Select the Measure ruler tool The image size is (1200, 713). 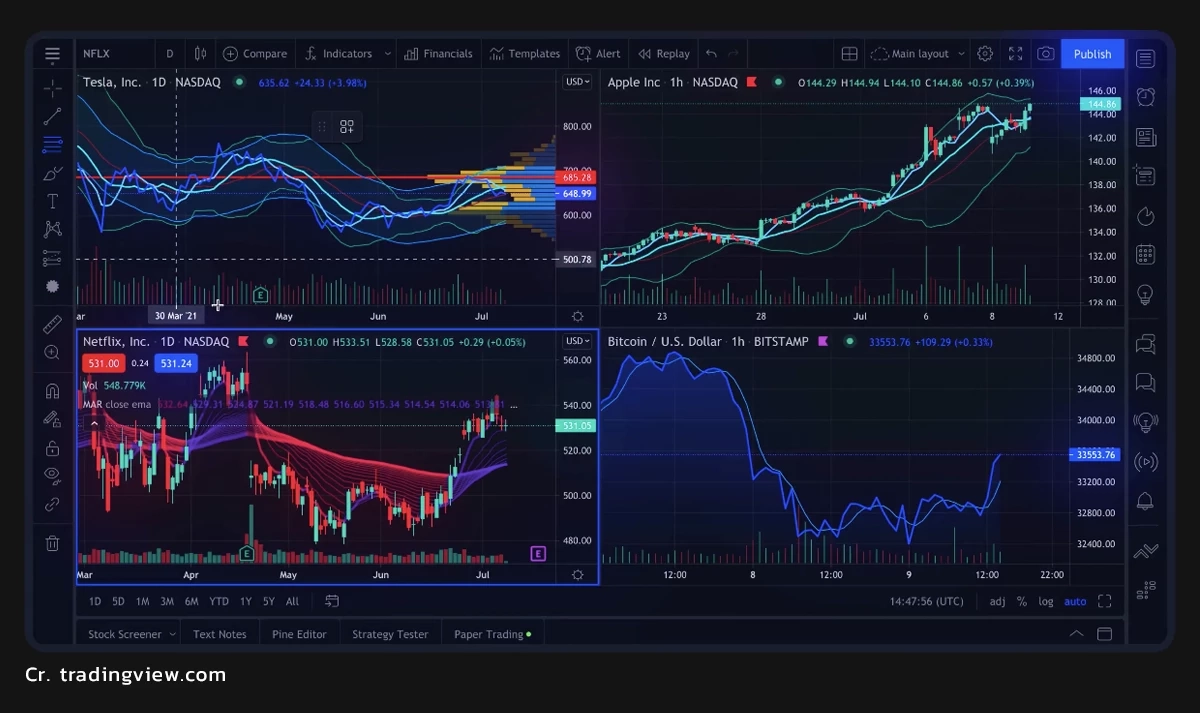point(52,324)
